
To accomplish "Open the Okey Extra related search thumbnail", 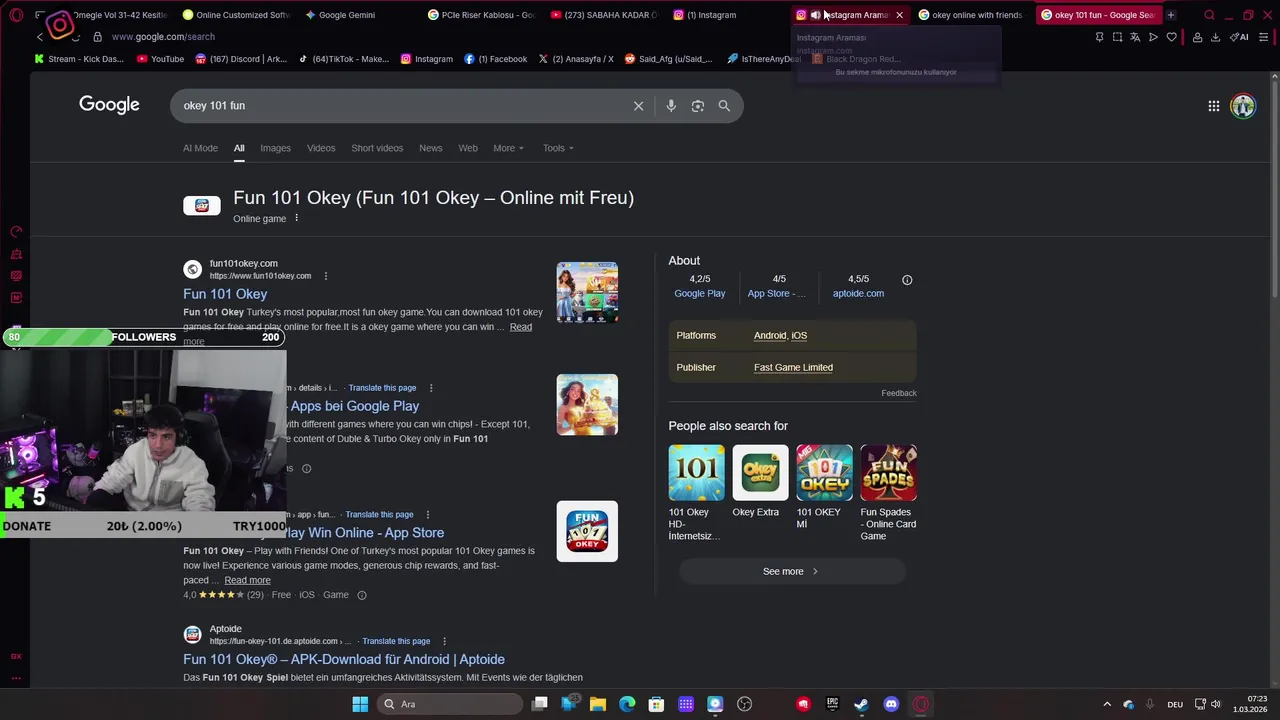I will 760,473.
